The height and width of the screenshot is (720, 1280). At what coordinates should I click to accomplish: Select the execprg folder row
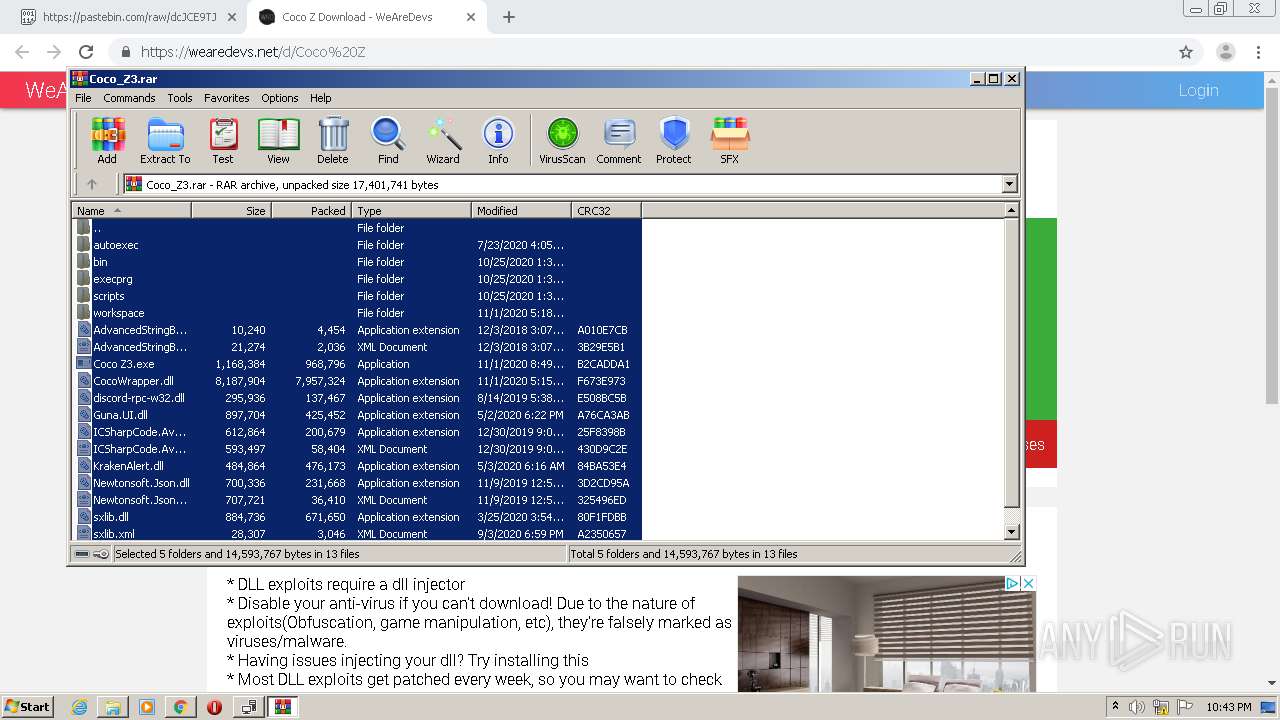pos(357,279)
